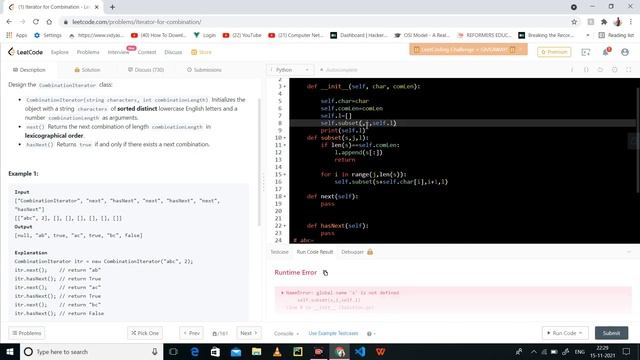Open the Windows Start menu
The image size is (640, 360).
coord(10,351)
